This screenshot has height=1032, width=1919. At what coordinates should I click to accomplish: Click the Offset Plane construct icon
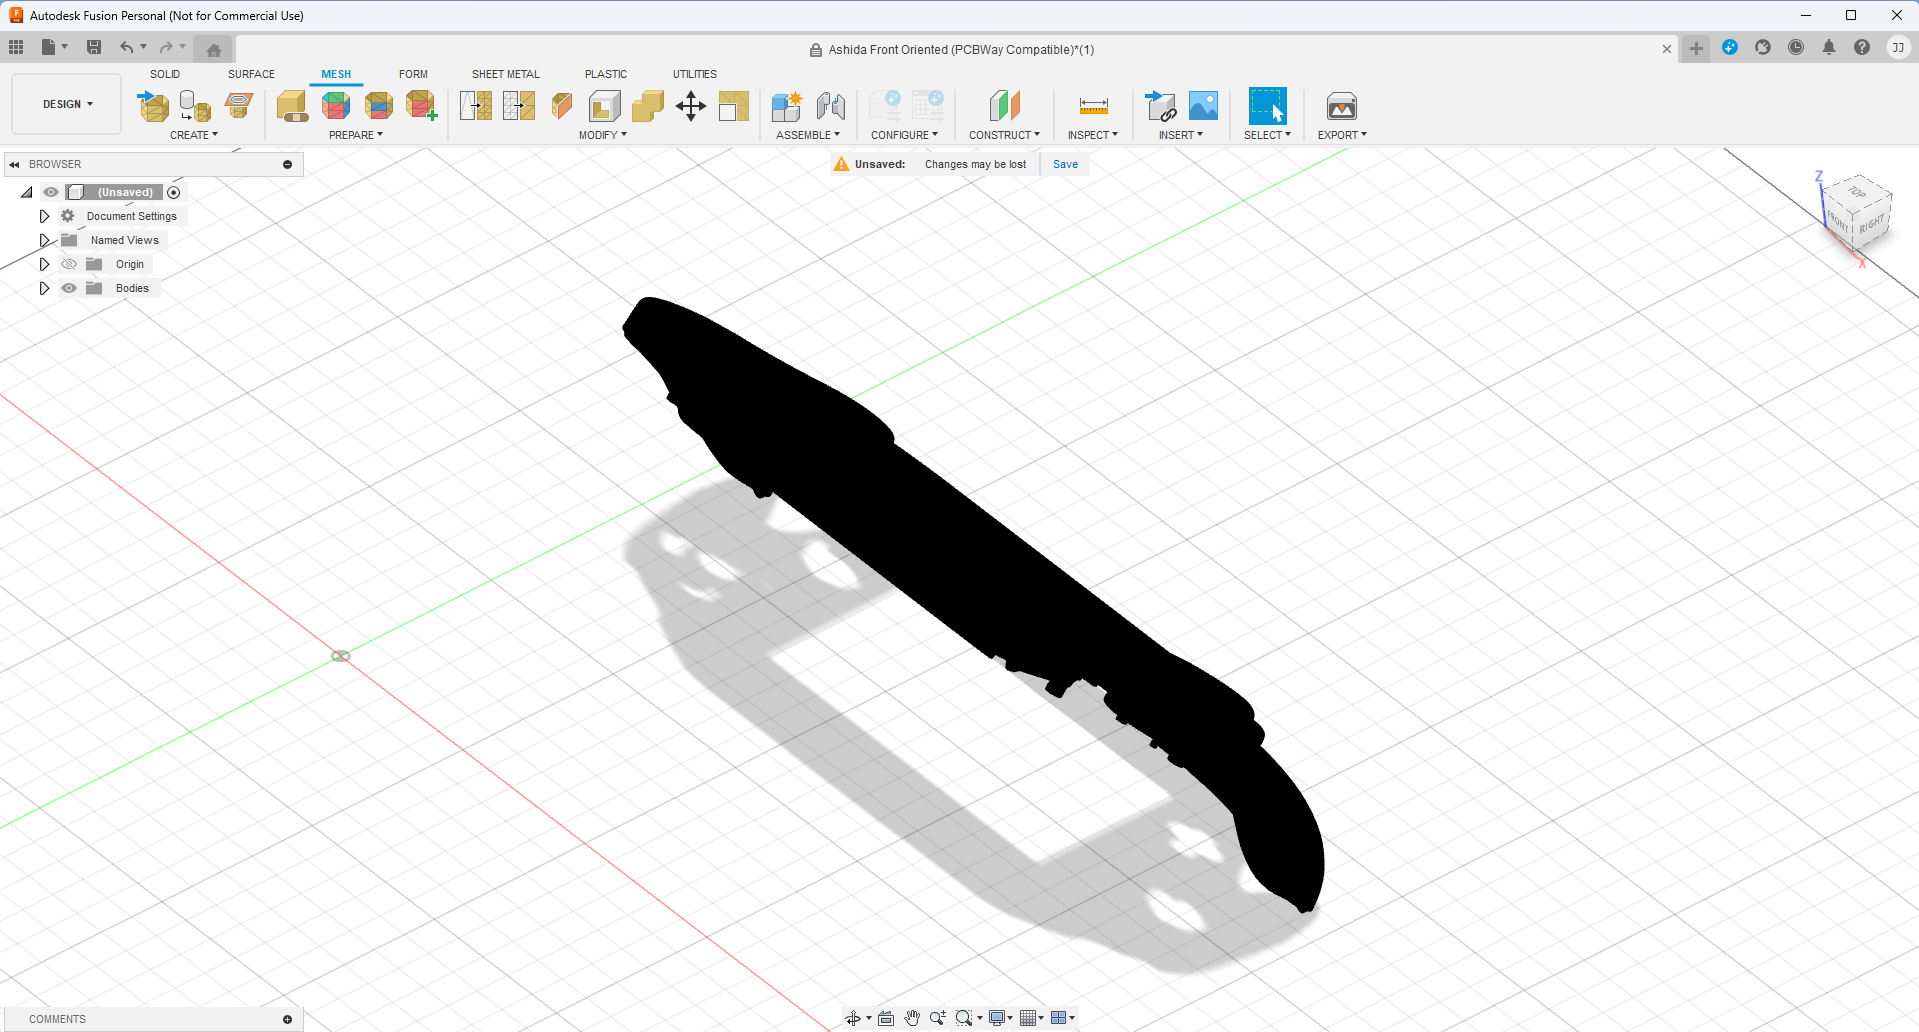[x=1004, y=106]
